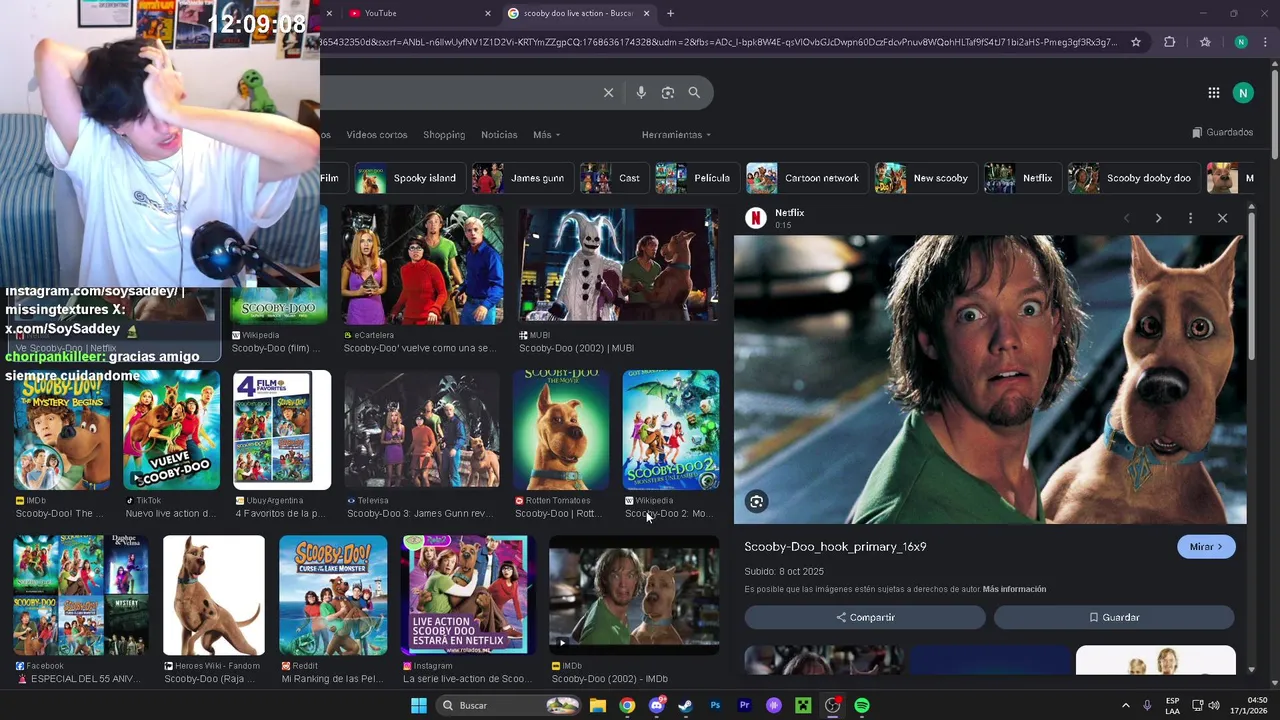The width and height of the screenshot is (1280, 720).
Task: Go to previous image in preview panel
Action: (x=1126, y=218)
